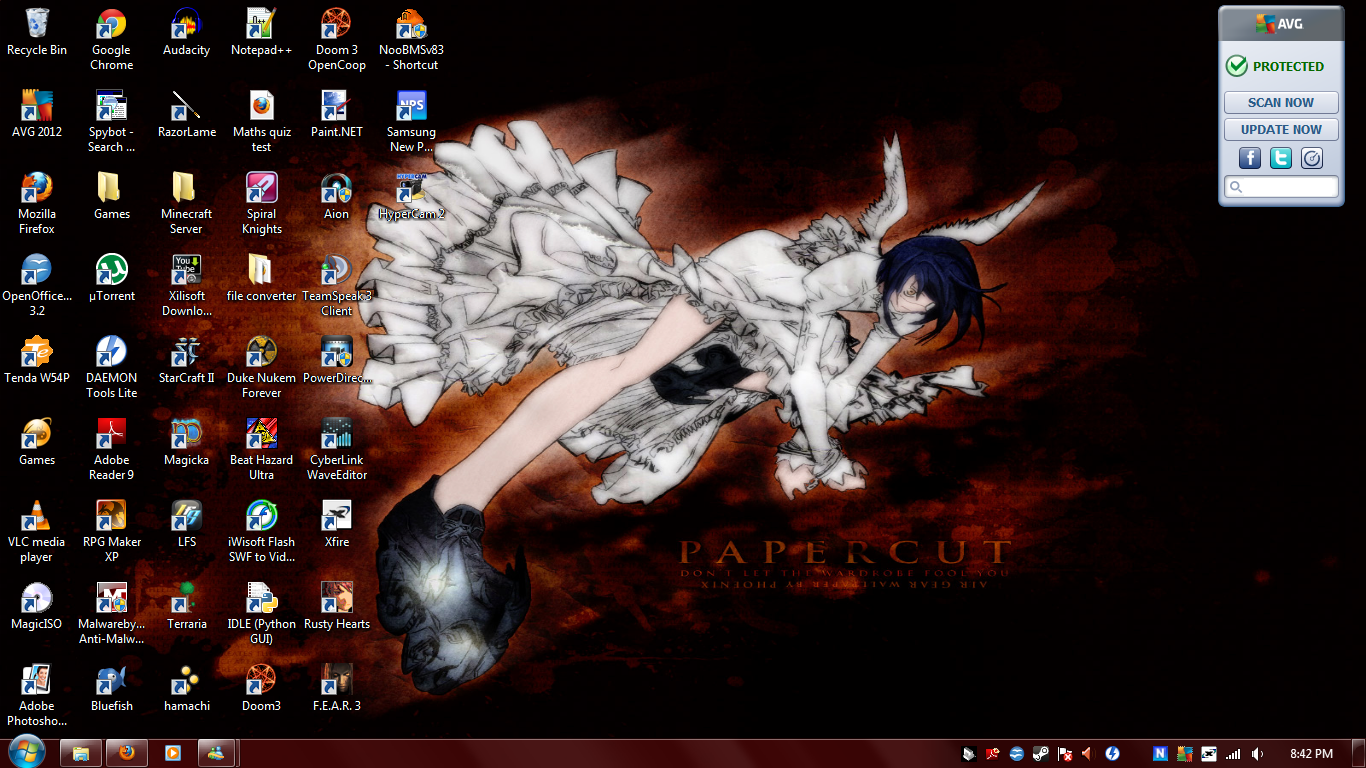This screenshot has width=1366, height=768.
Task: Launch Notepad++ desktop shortcut
Action: click(x=261, y=32)
